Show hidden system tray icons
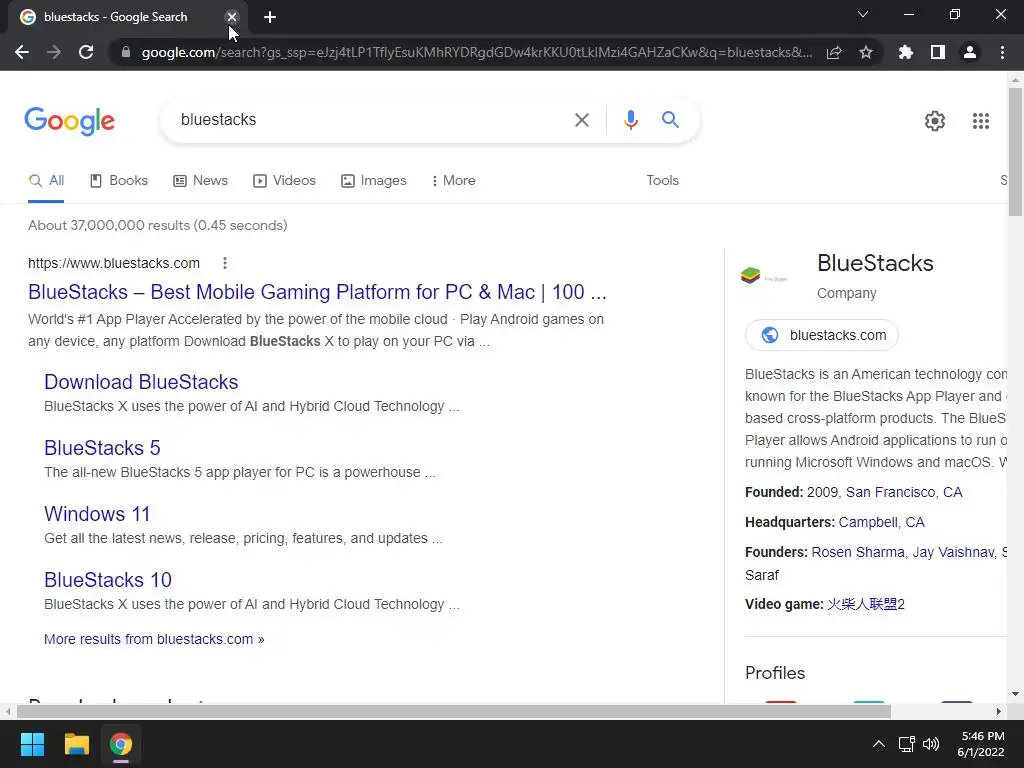 (879, 744)
